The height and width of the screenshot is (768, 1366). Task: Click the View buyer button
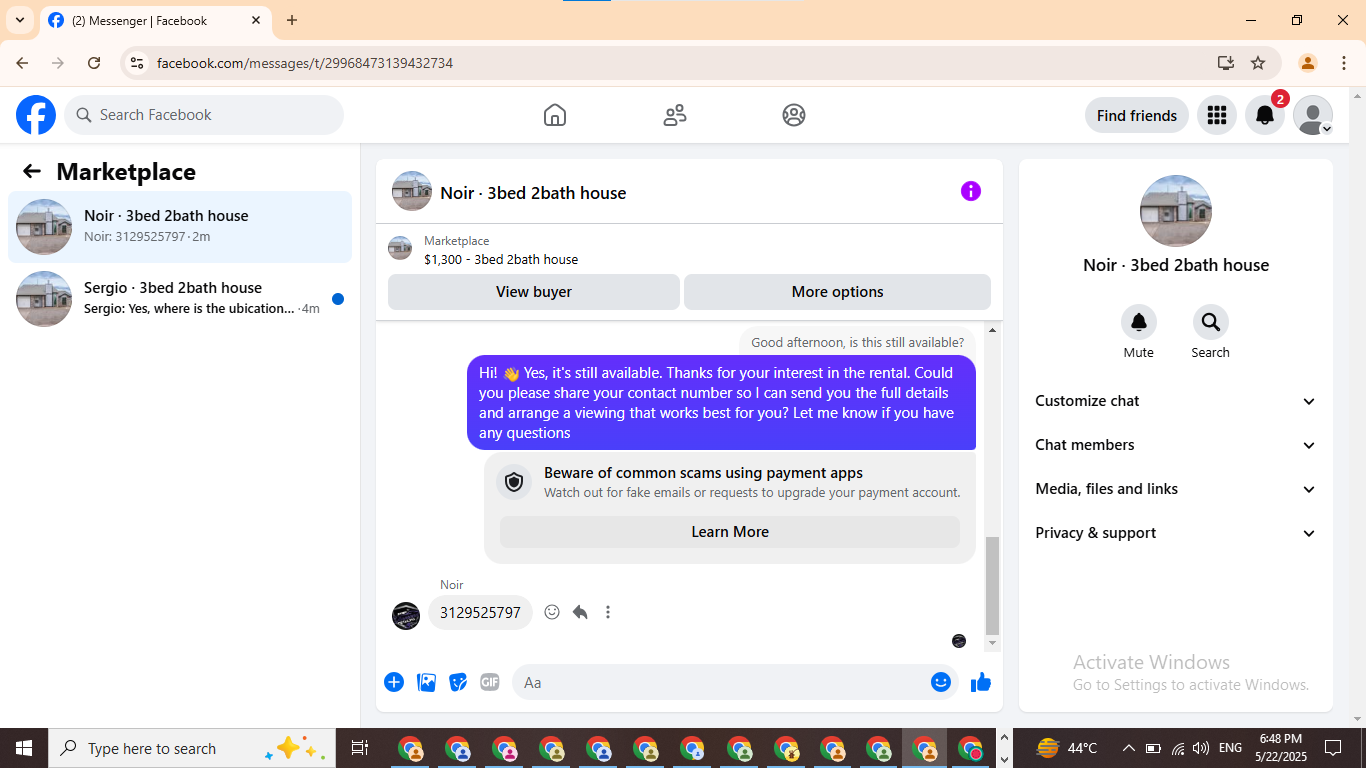[534, 292]
